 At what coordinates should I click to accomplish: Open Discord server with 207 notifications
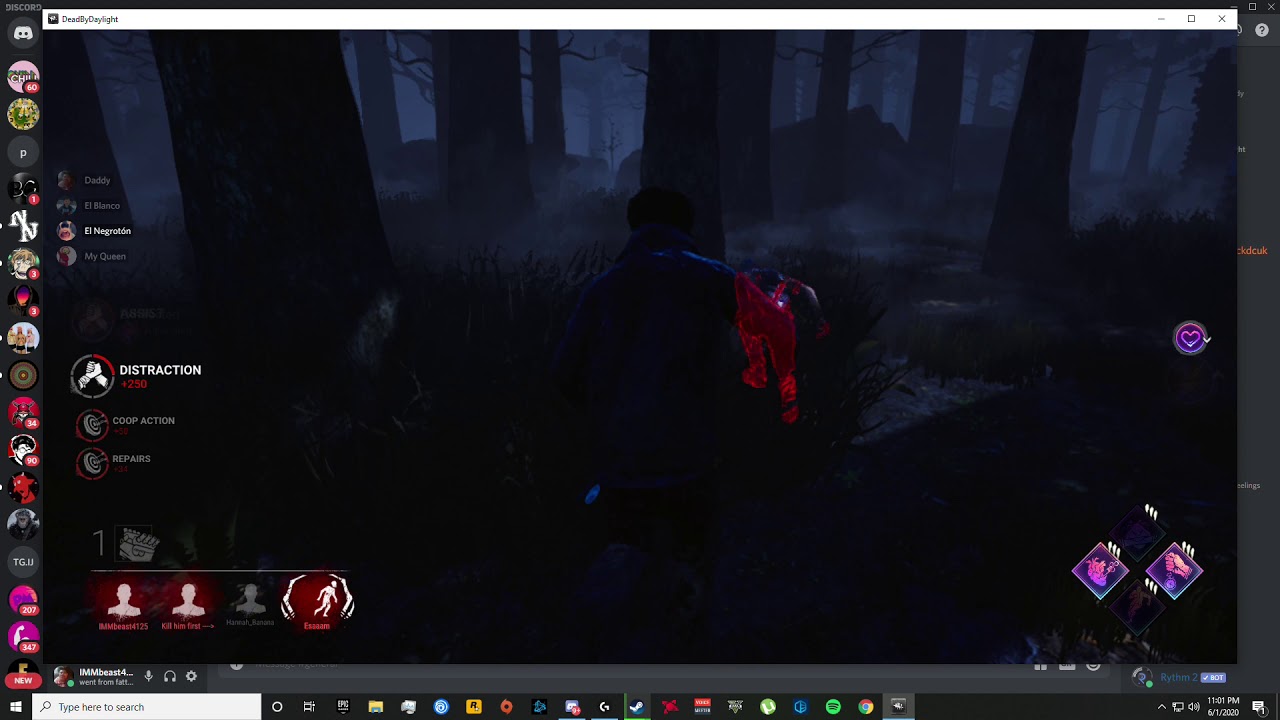pyautogui.click(x=23, y=600)
